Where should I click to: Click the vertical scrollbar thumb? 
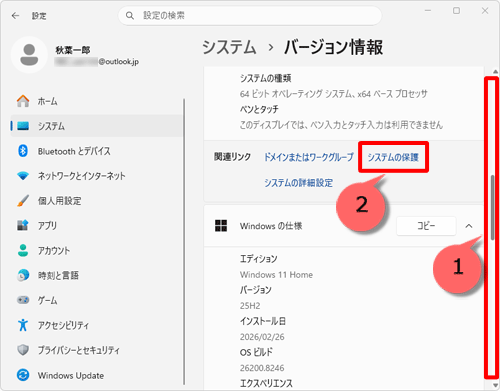coord(492,207)
